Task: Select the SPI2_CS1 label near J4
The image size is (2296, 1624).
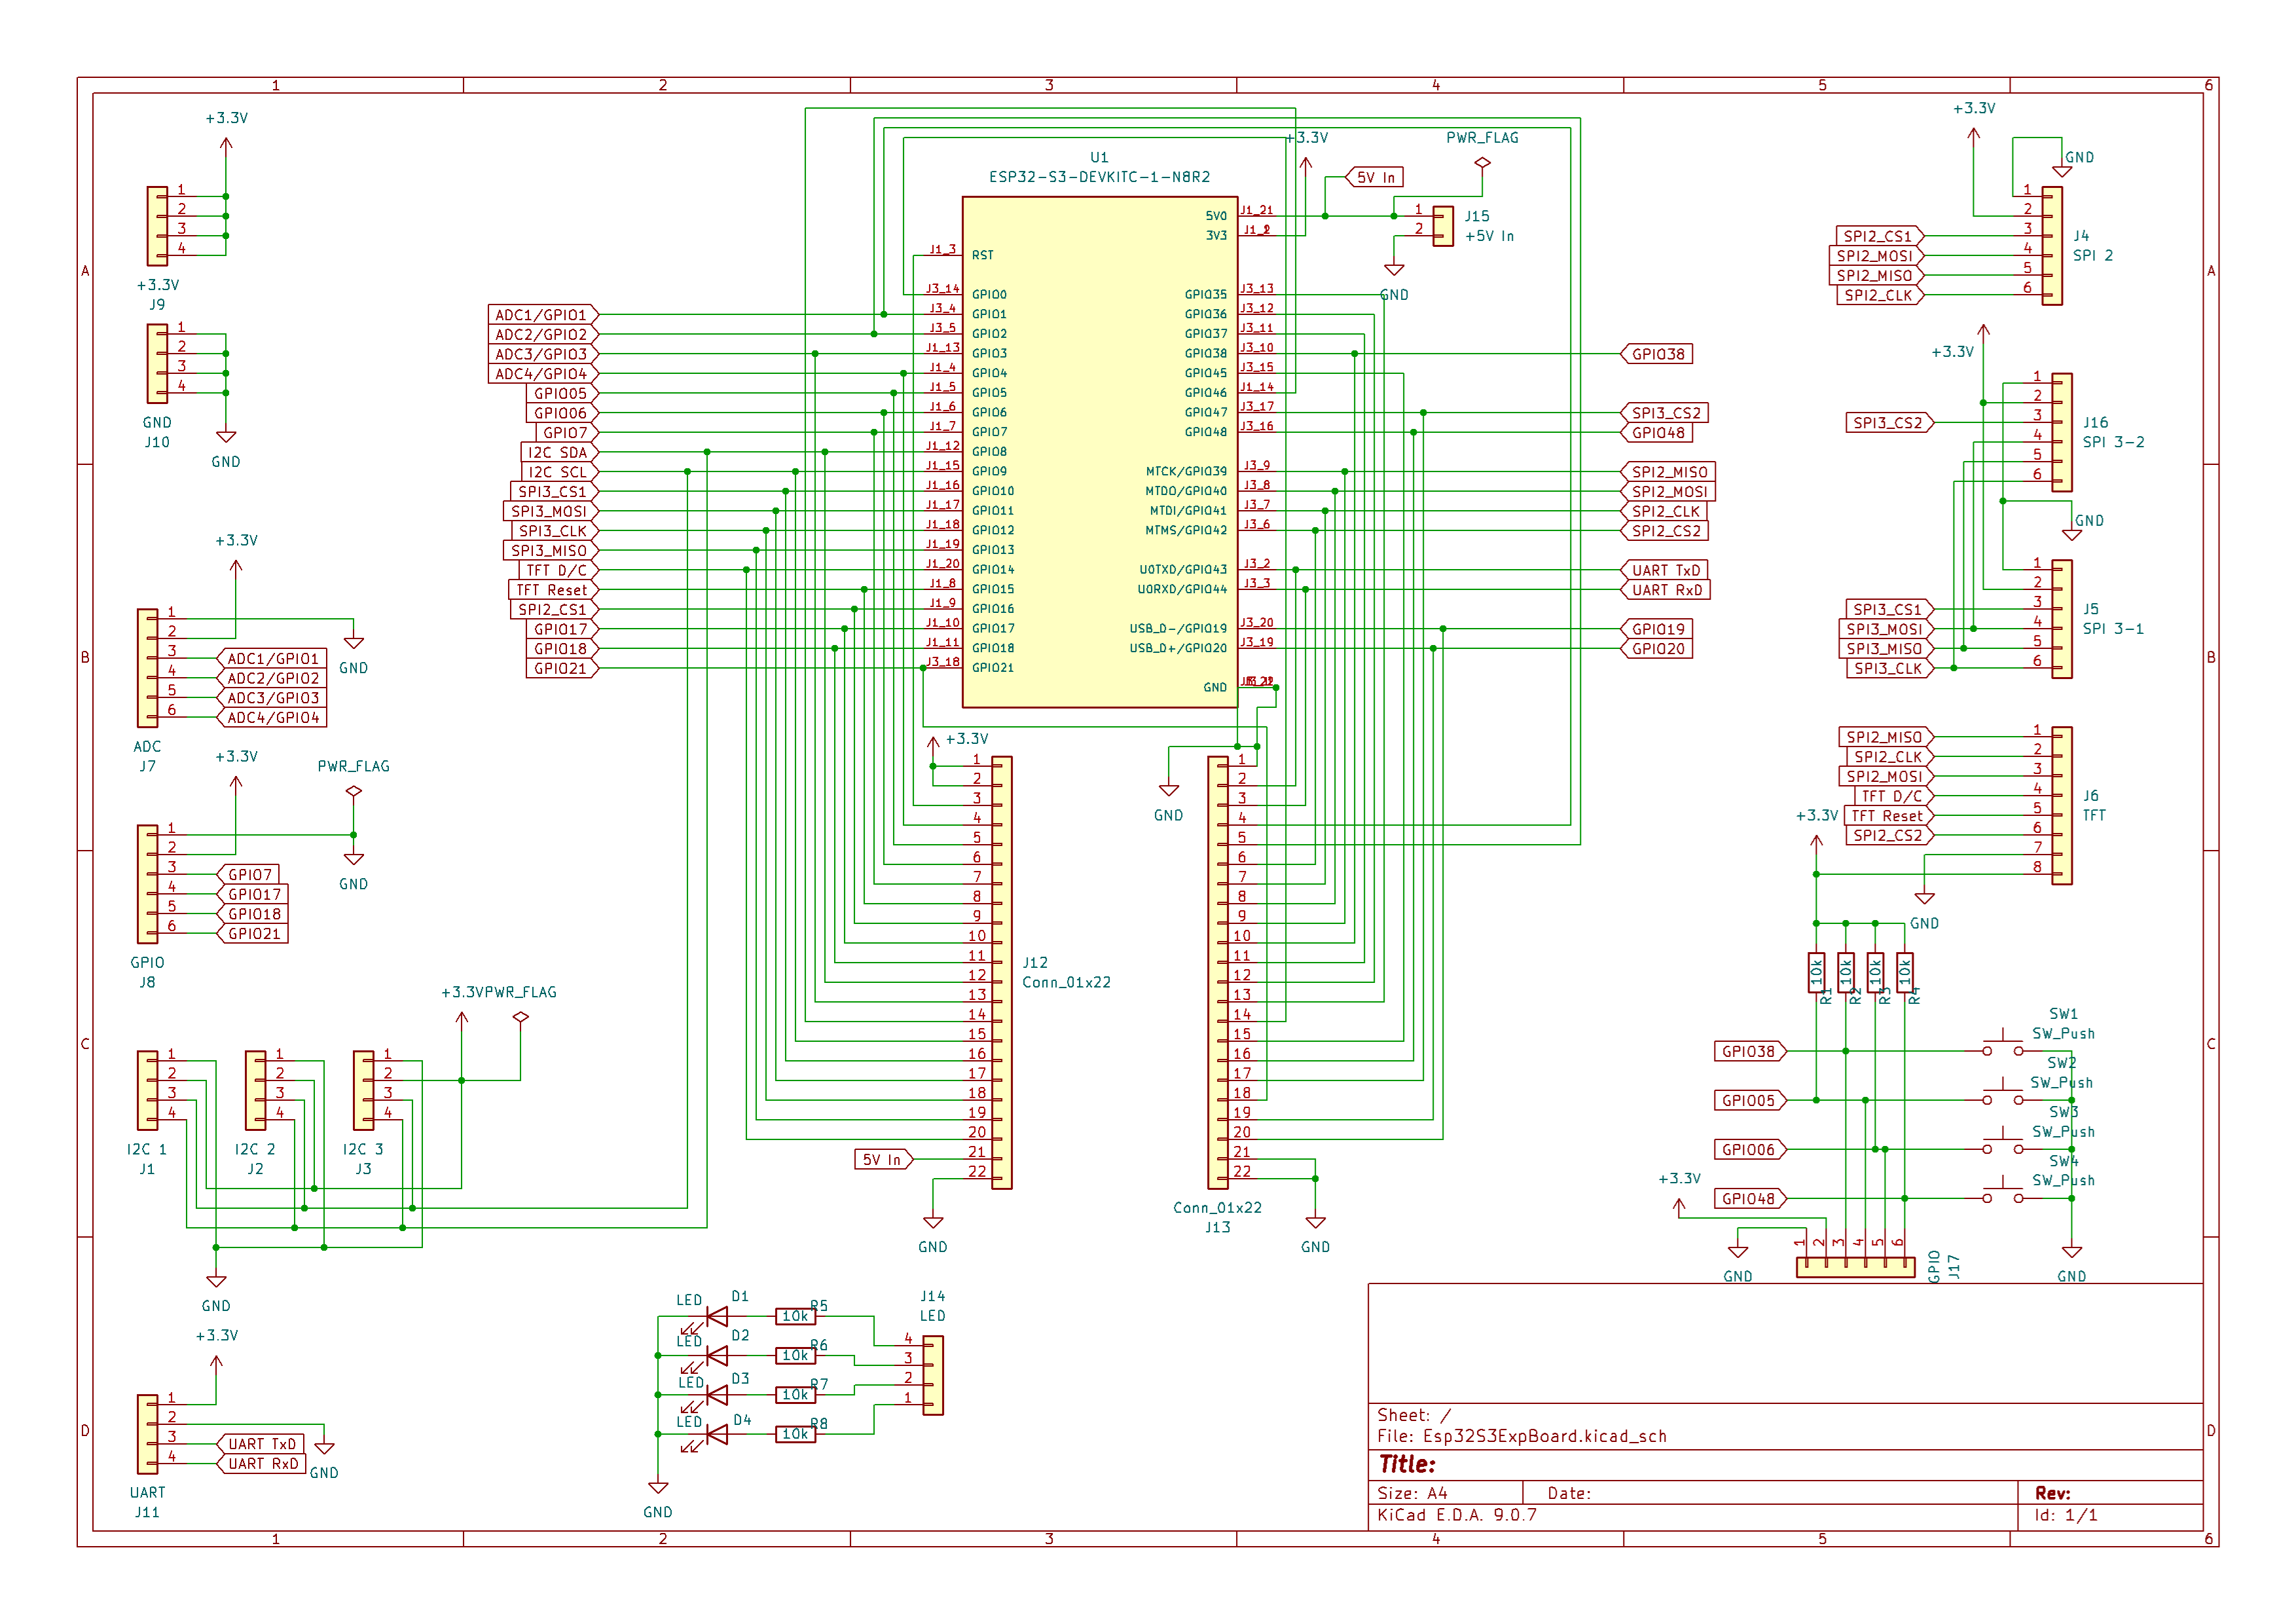Action: click(x=1879, y=236)
